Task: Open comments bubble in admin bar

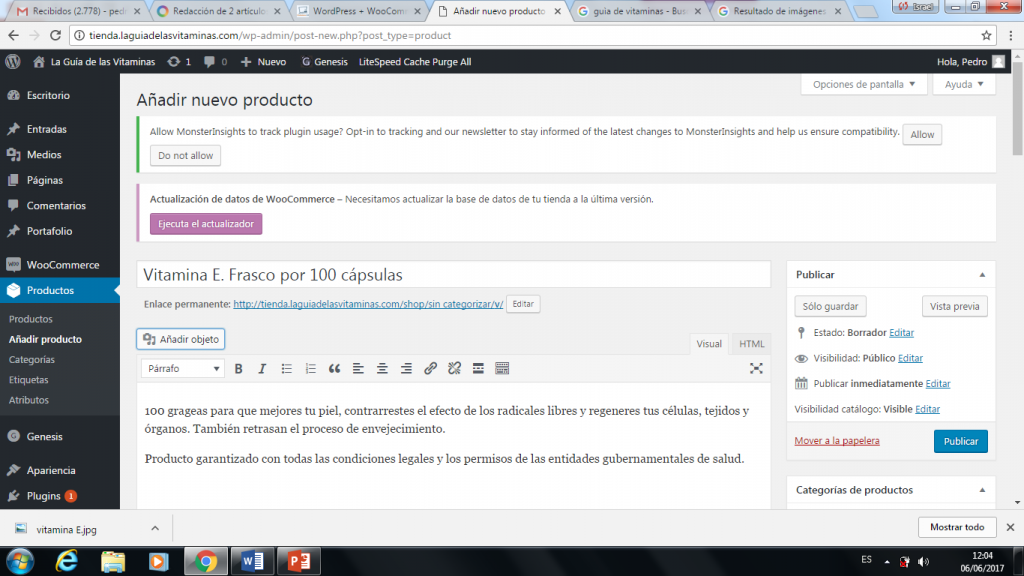Action: tap(216, 61)
